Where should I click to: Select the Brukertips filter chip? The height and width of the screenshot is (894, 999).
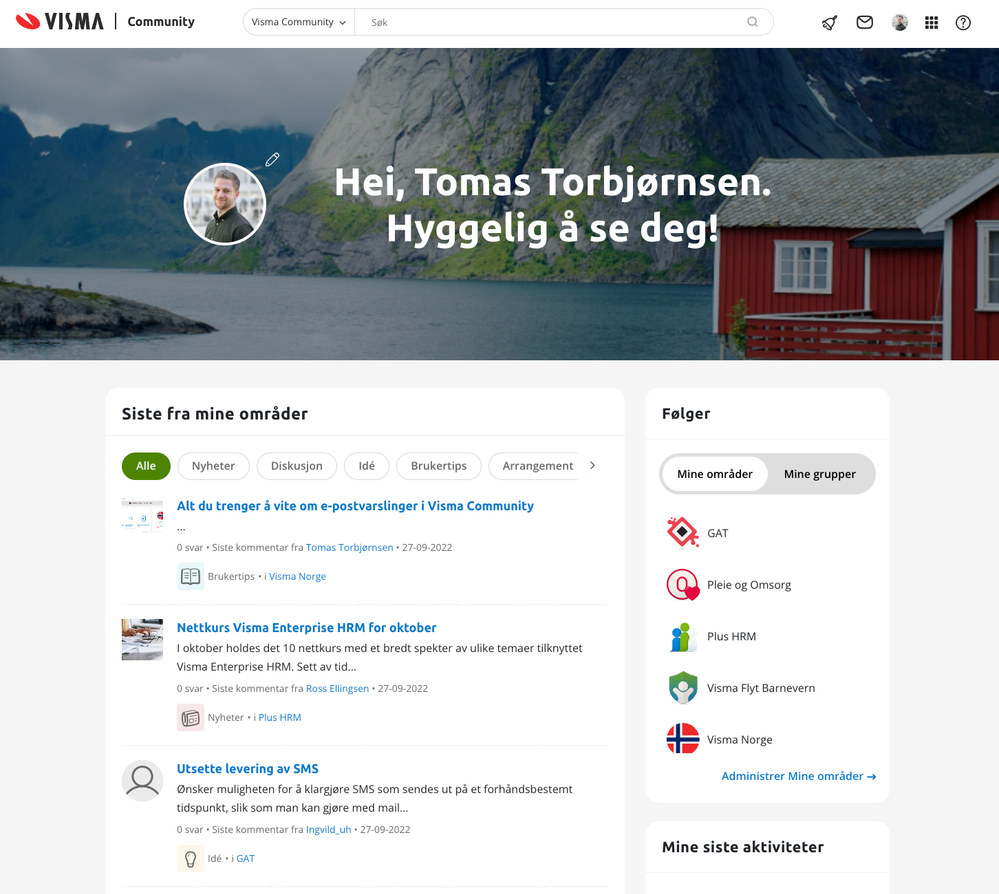point(438,466)
